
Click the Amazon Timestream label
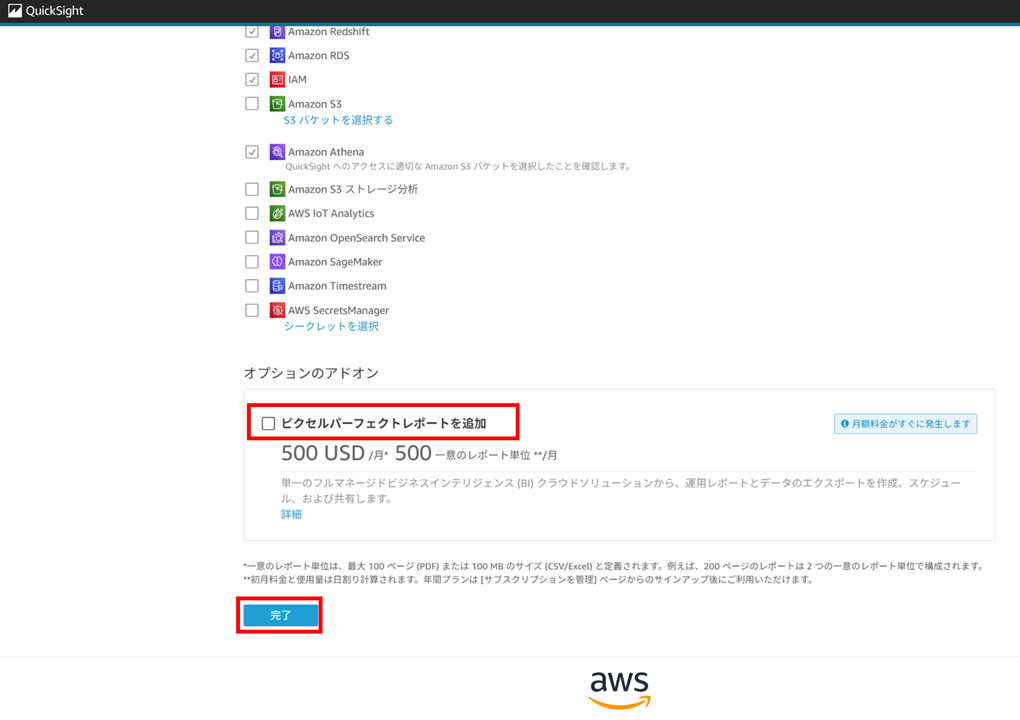point(337,286)
